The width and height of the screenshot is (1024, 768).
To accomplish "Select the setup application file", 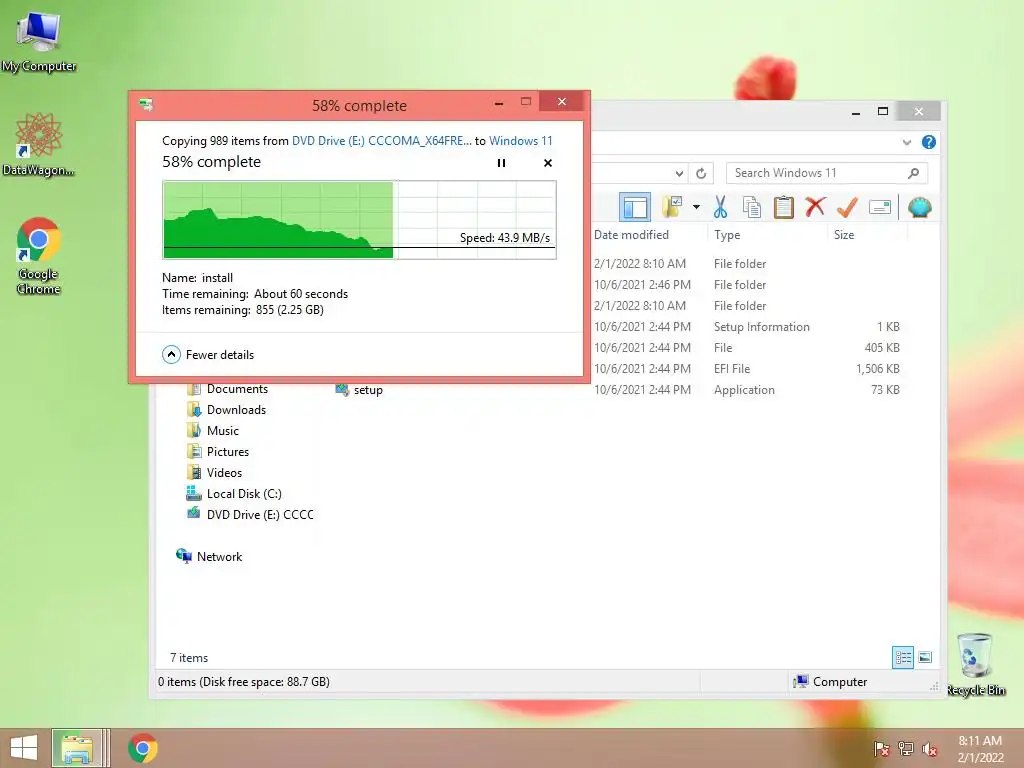I will point(359,390).
